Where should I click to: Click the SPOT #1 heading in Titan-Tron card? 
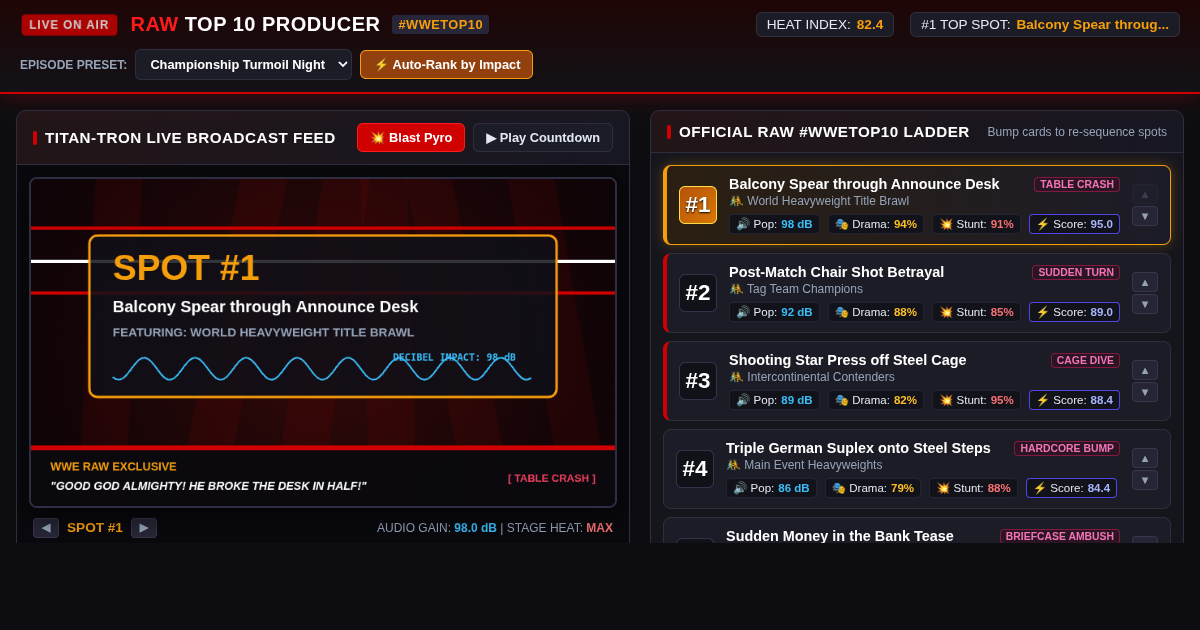186,268
